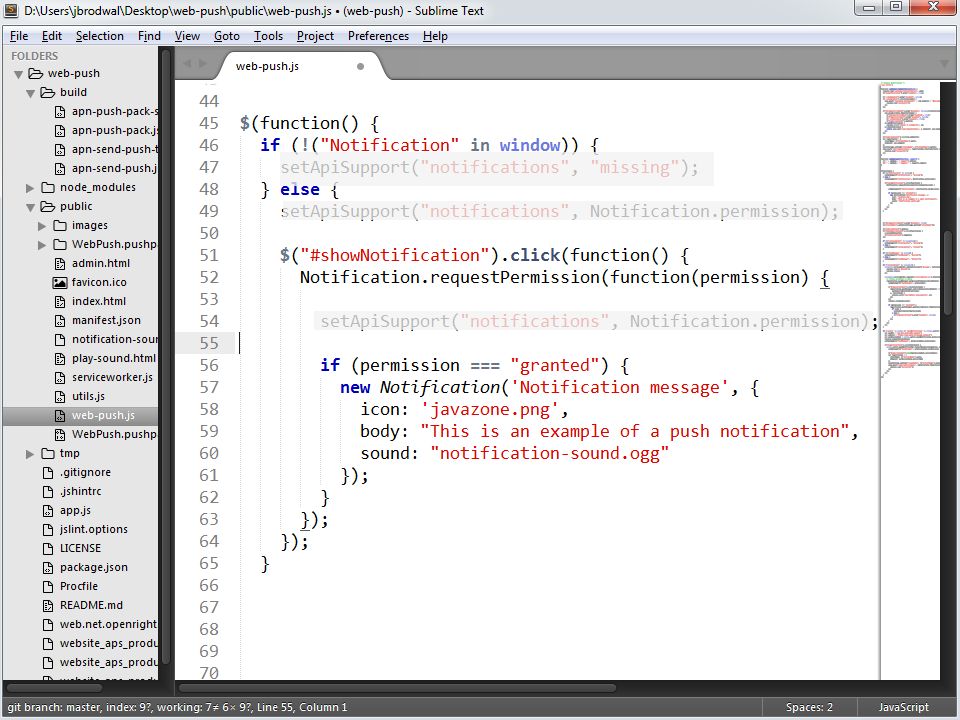The image size is (960, 720).
Task: Expand the tmp folder
Action: click(x=30, y=454)
